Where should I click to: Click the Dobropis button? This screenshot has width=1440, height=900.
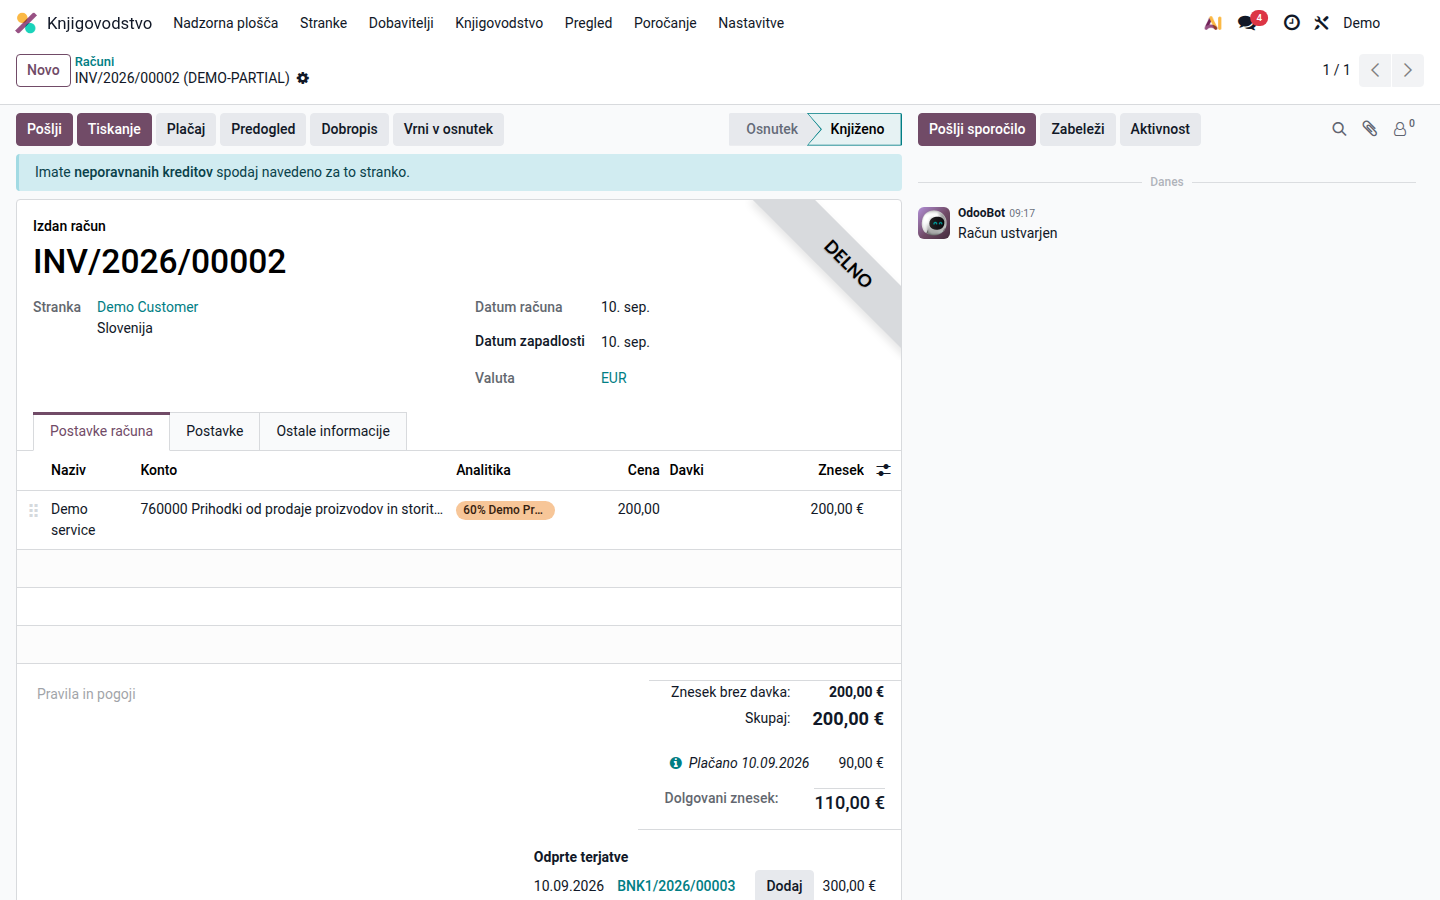point(349,129)
